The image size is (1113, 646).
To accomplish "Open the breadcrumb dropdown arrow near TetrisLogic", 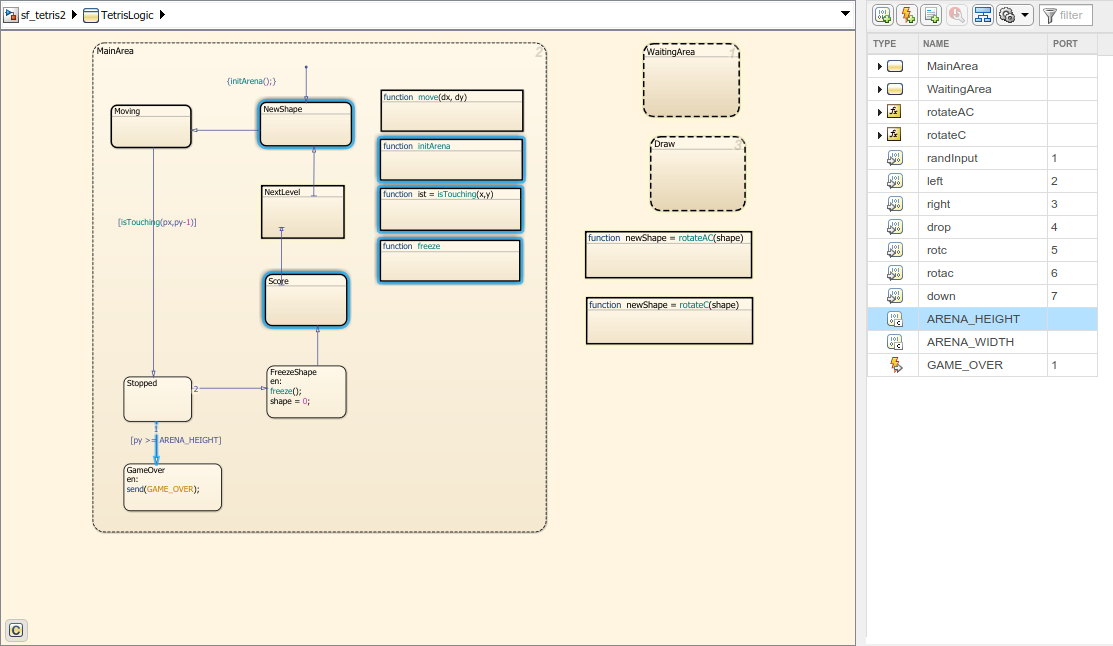I will coord(844,14).
